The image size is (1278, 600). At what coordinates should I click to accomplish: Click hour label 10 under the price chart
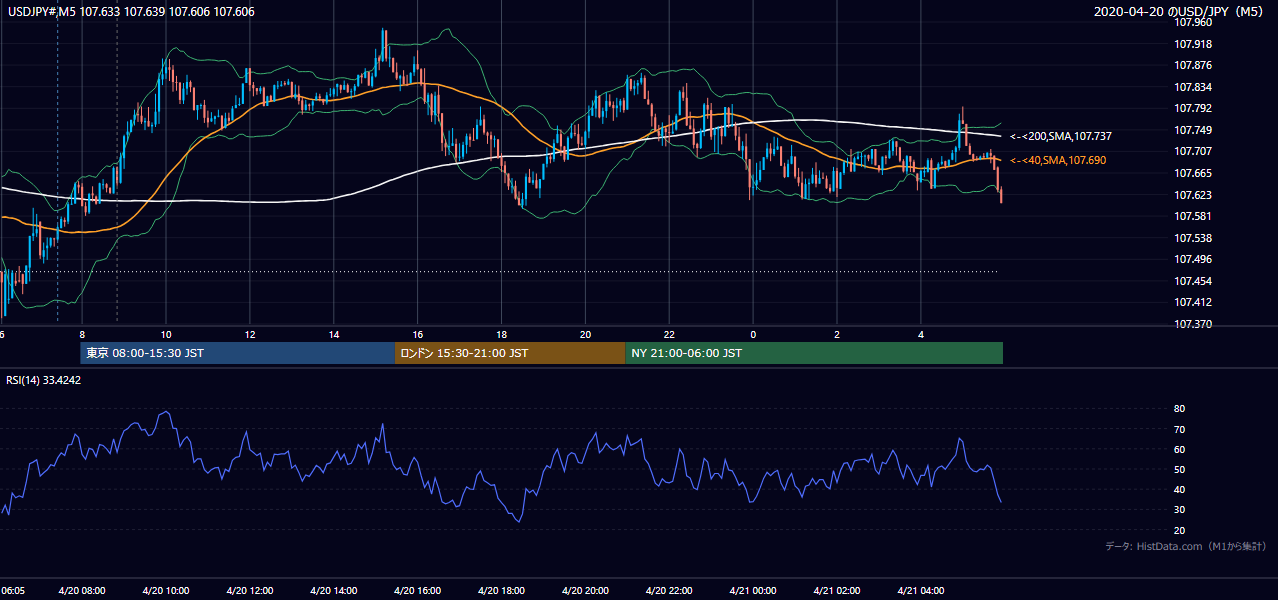click(166, 334)
